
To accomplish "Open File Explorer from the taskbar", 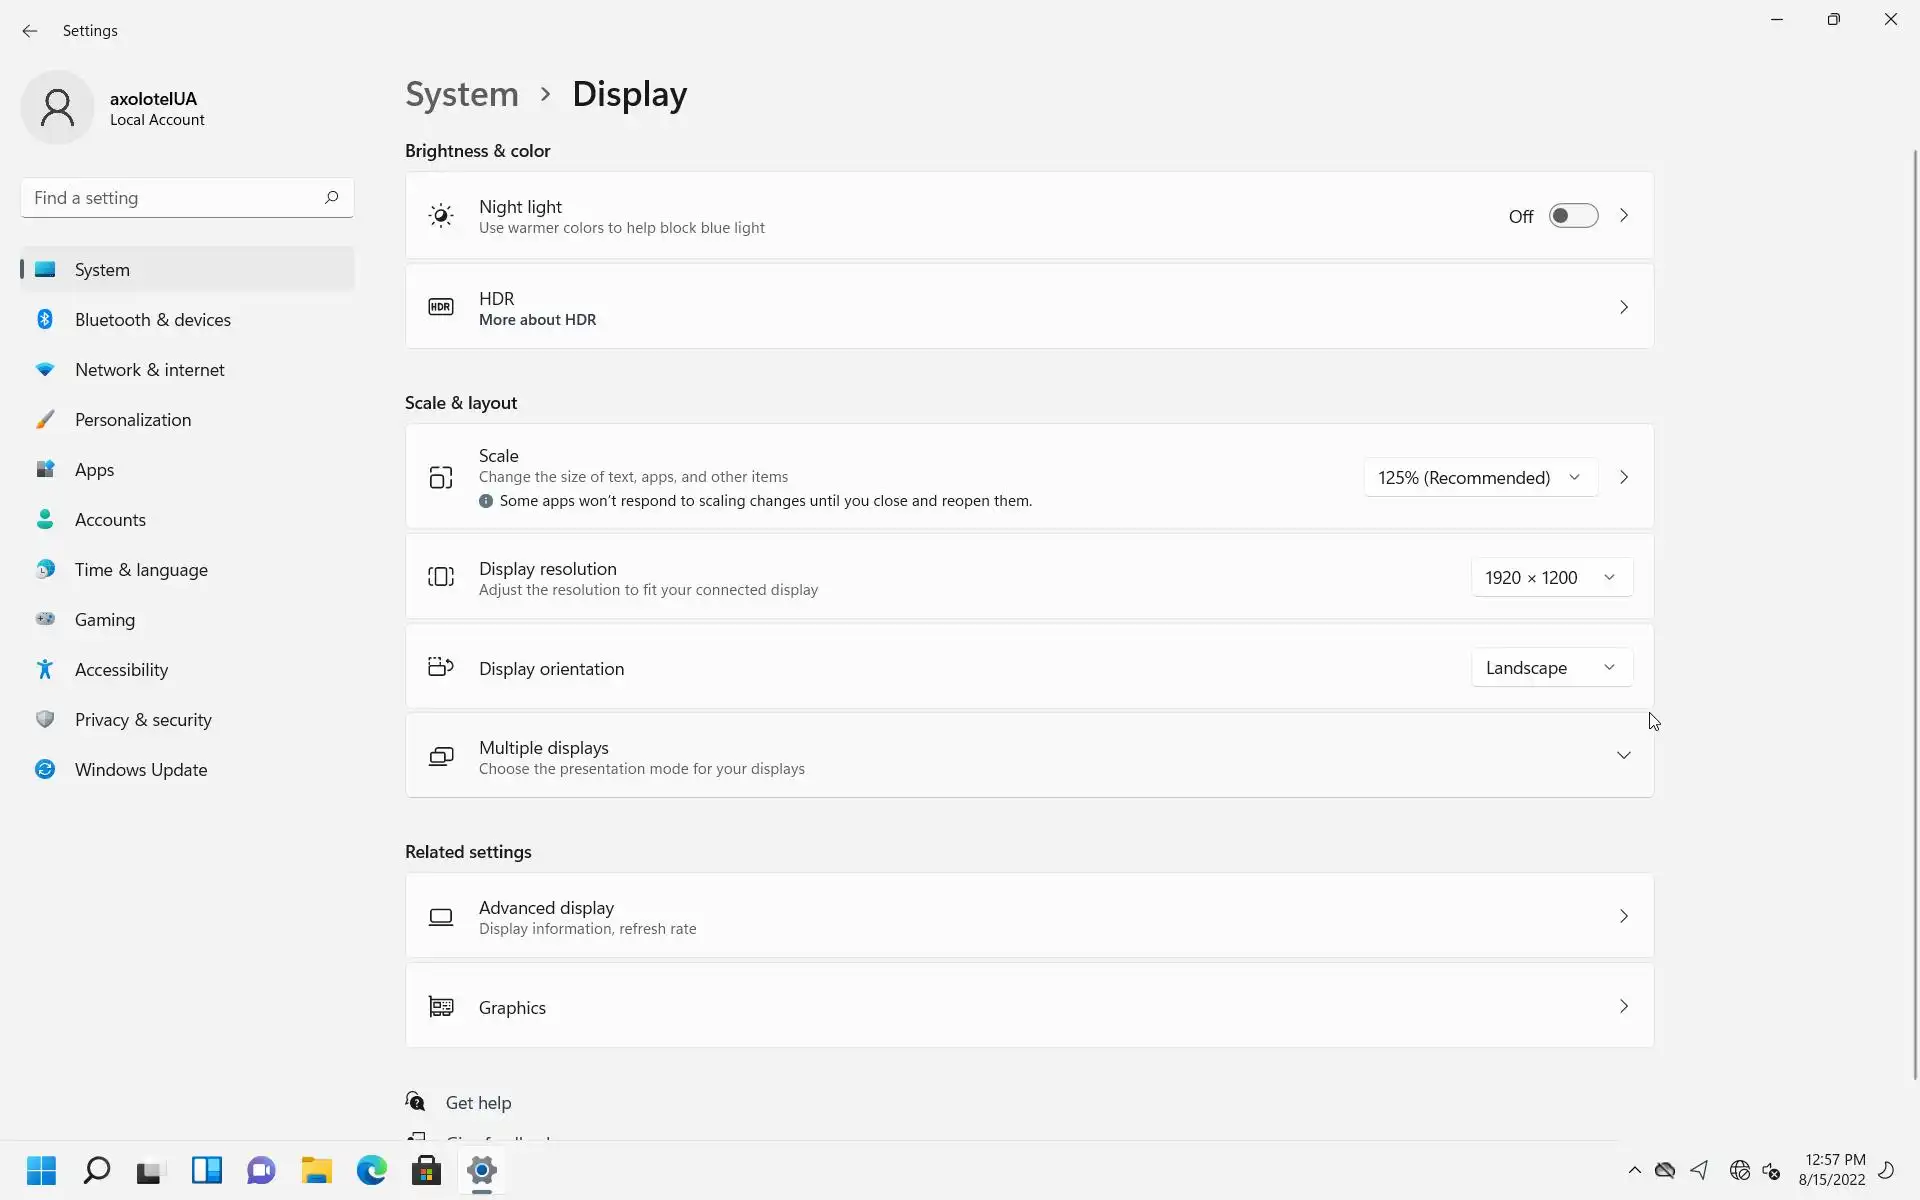I will click(317, 1170).
